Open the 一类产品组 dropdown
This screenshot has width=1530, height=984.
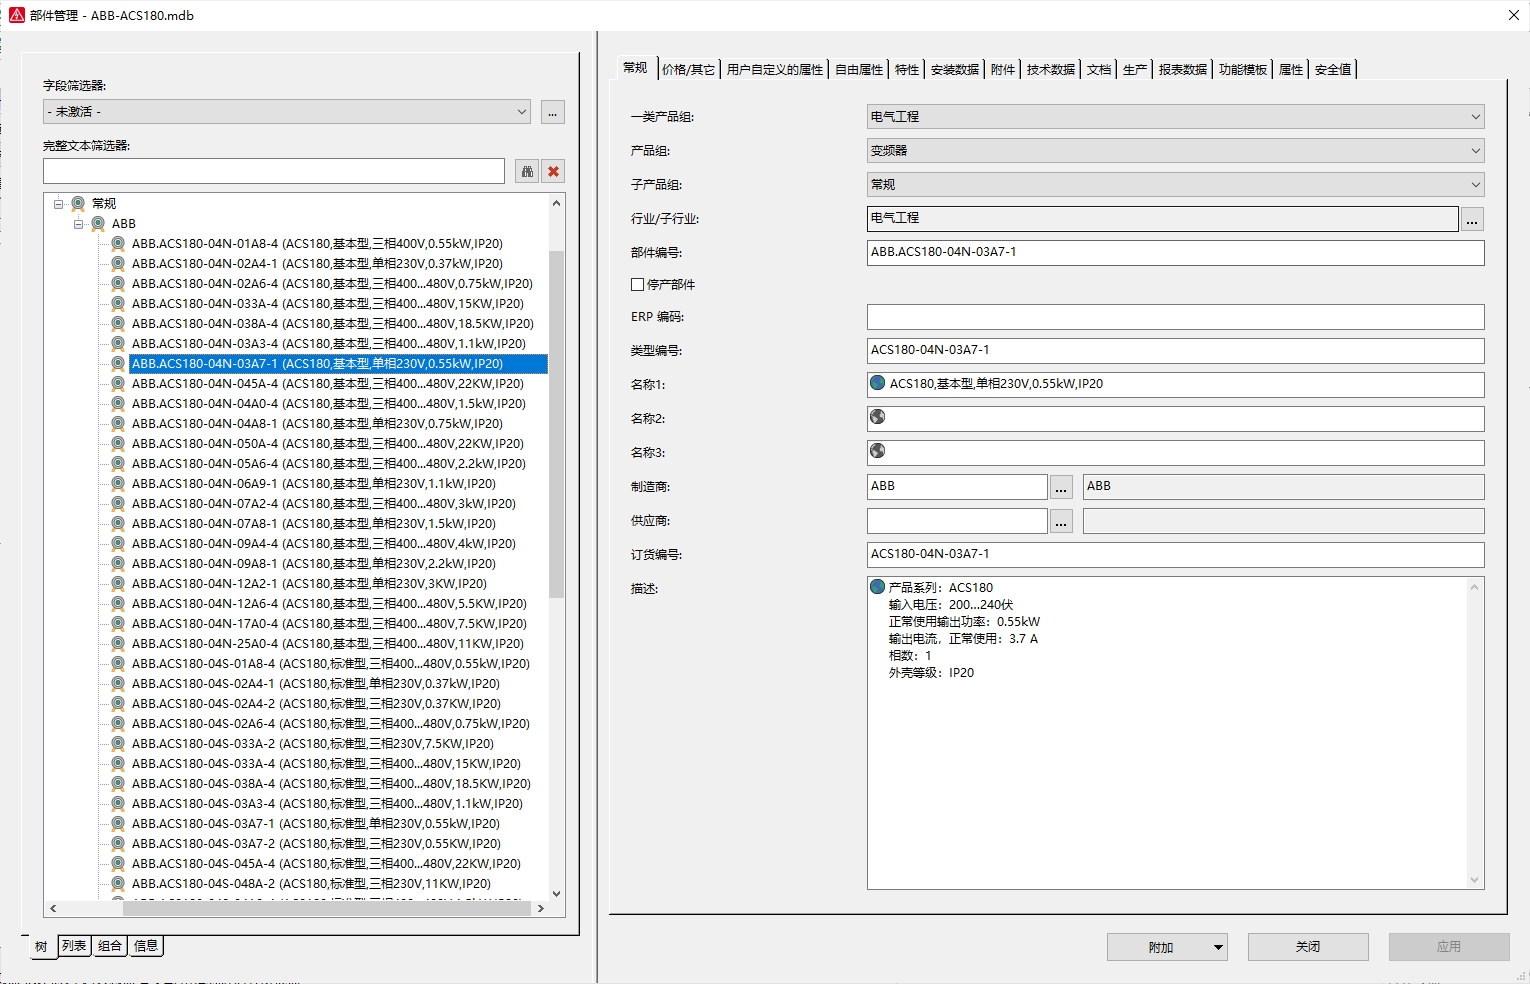(1175, 116)
